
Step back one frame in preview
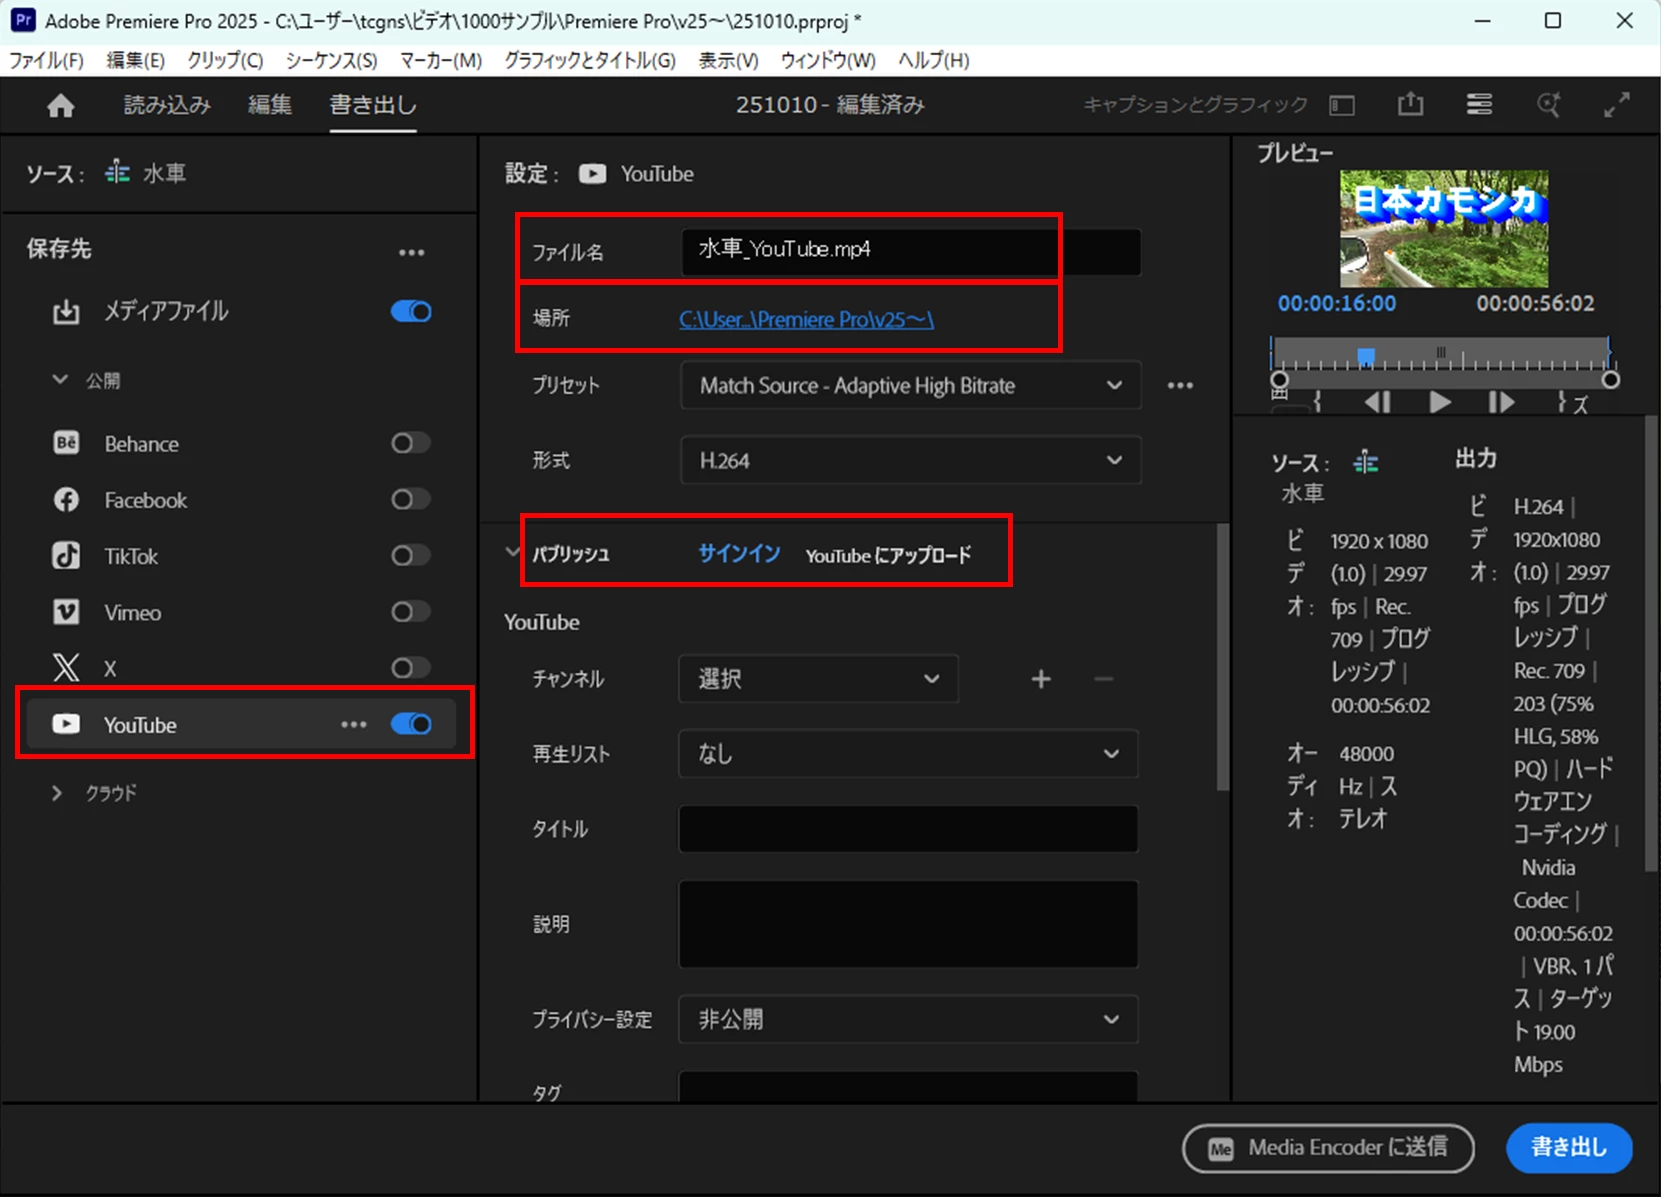[1377, 402]
